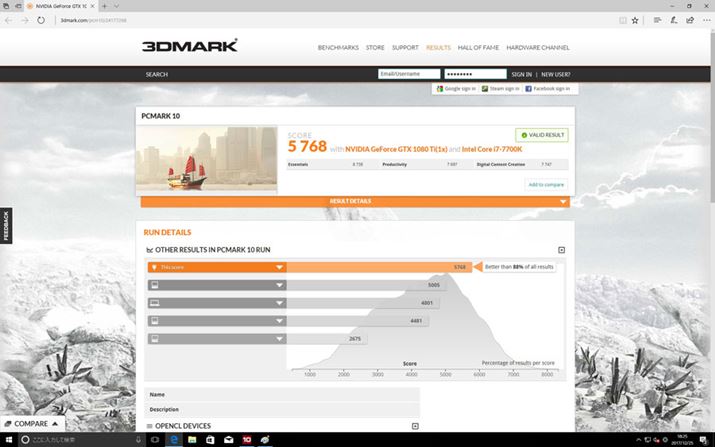Click NEW USER? link
The width and height of the screenshot is (715, 447).
(555, 74)
